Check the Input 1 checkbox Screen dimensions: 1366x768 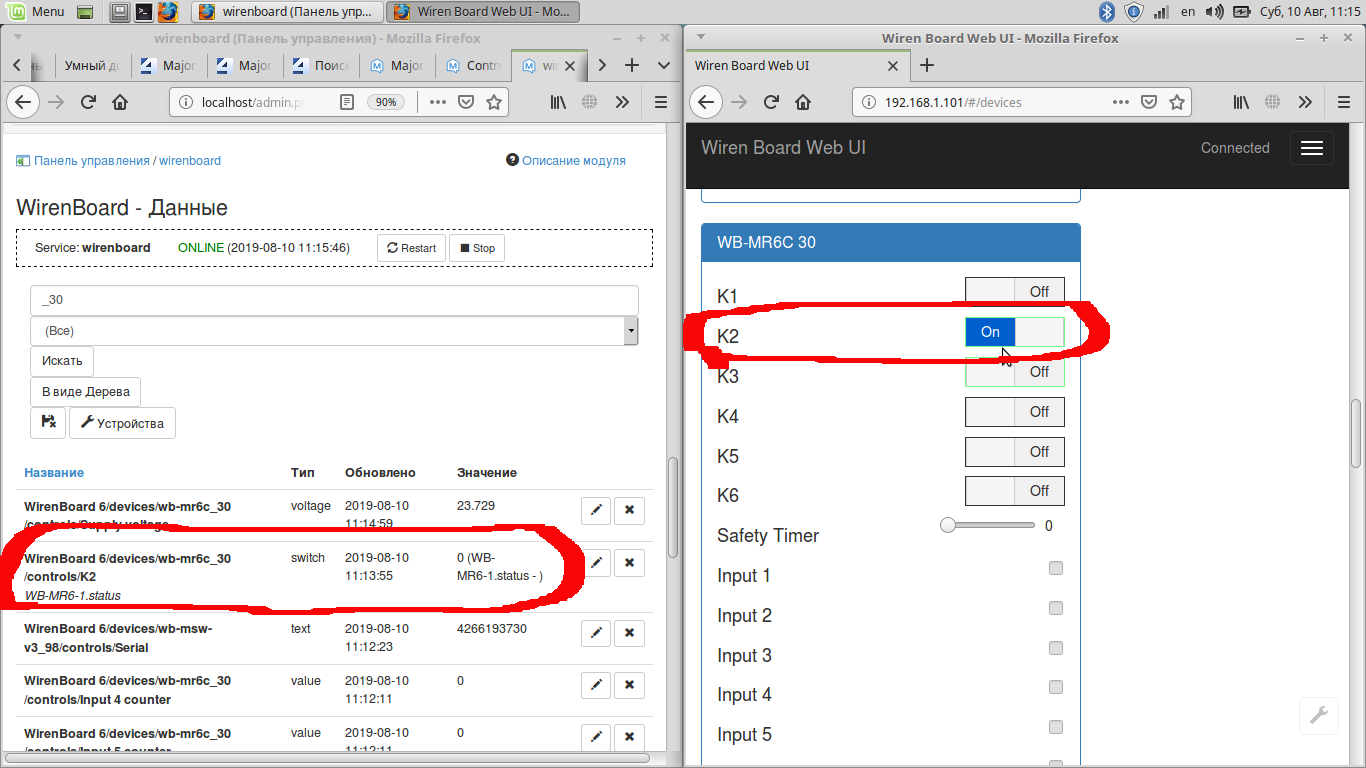pos(1055,568)
